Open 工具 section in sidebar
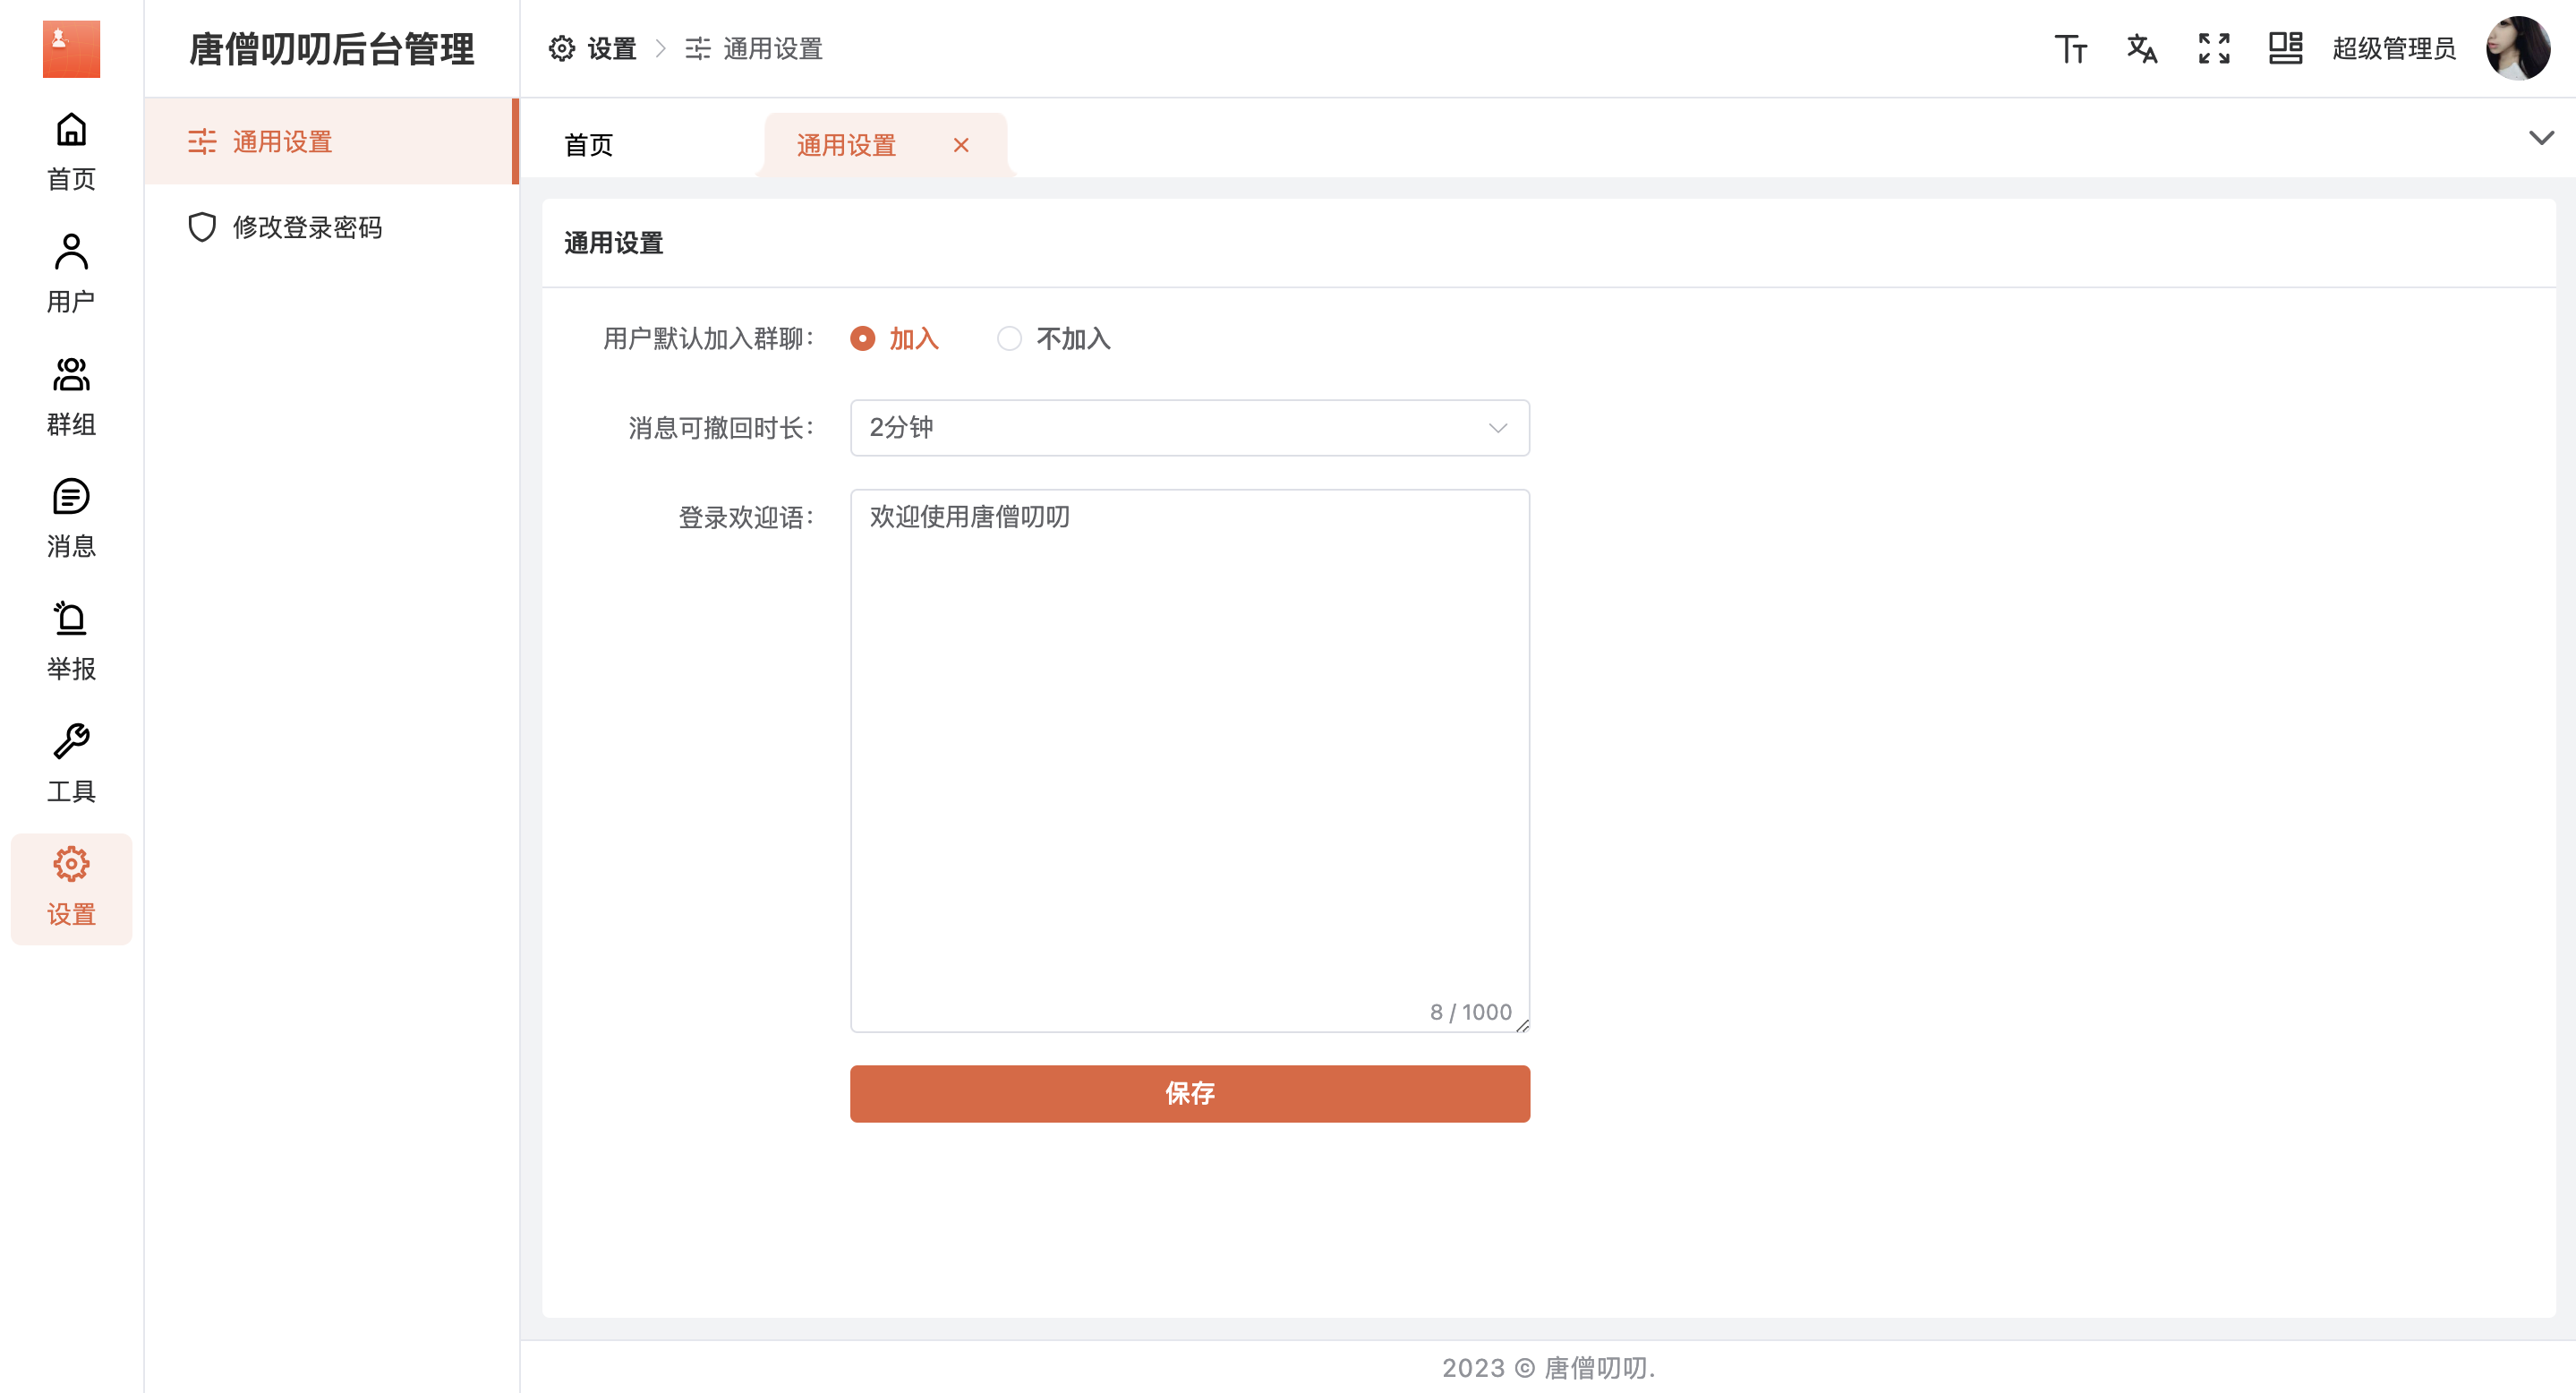Image resolution: width=2576 pixels, height=1393 pixels. pyautogui.click(x=71, y=763)
